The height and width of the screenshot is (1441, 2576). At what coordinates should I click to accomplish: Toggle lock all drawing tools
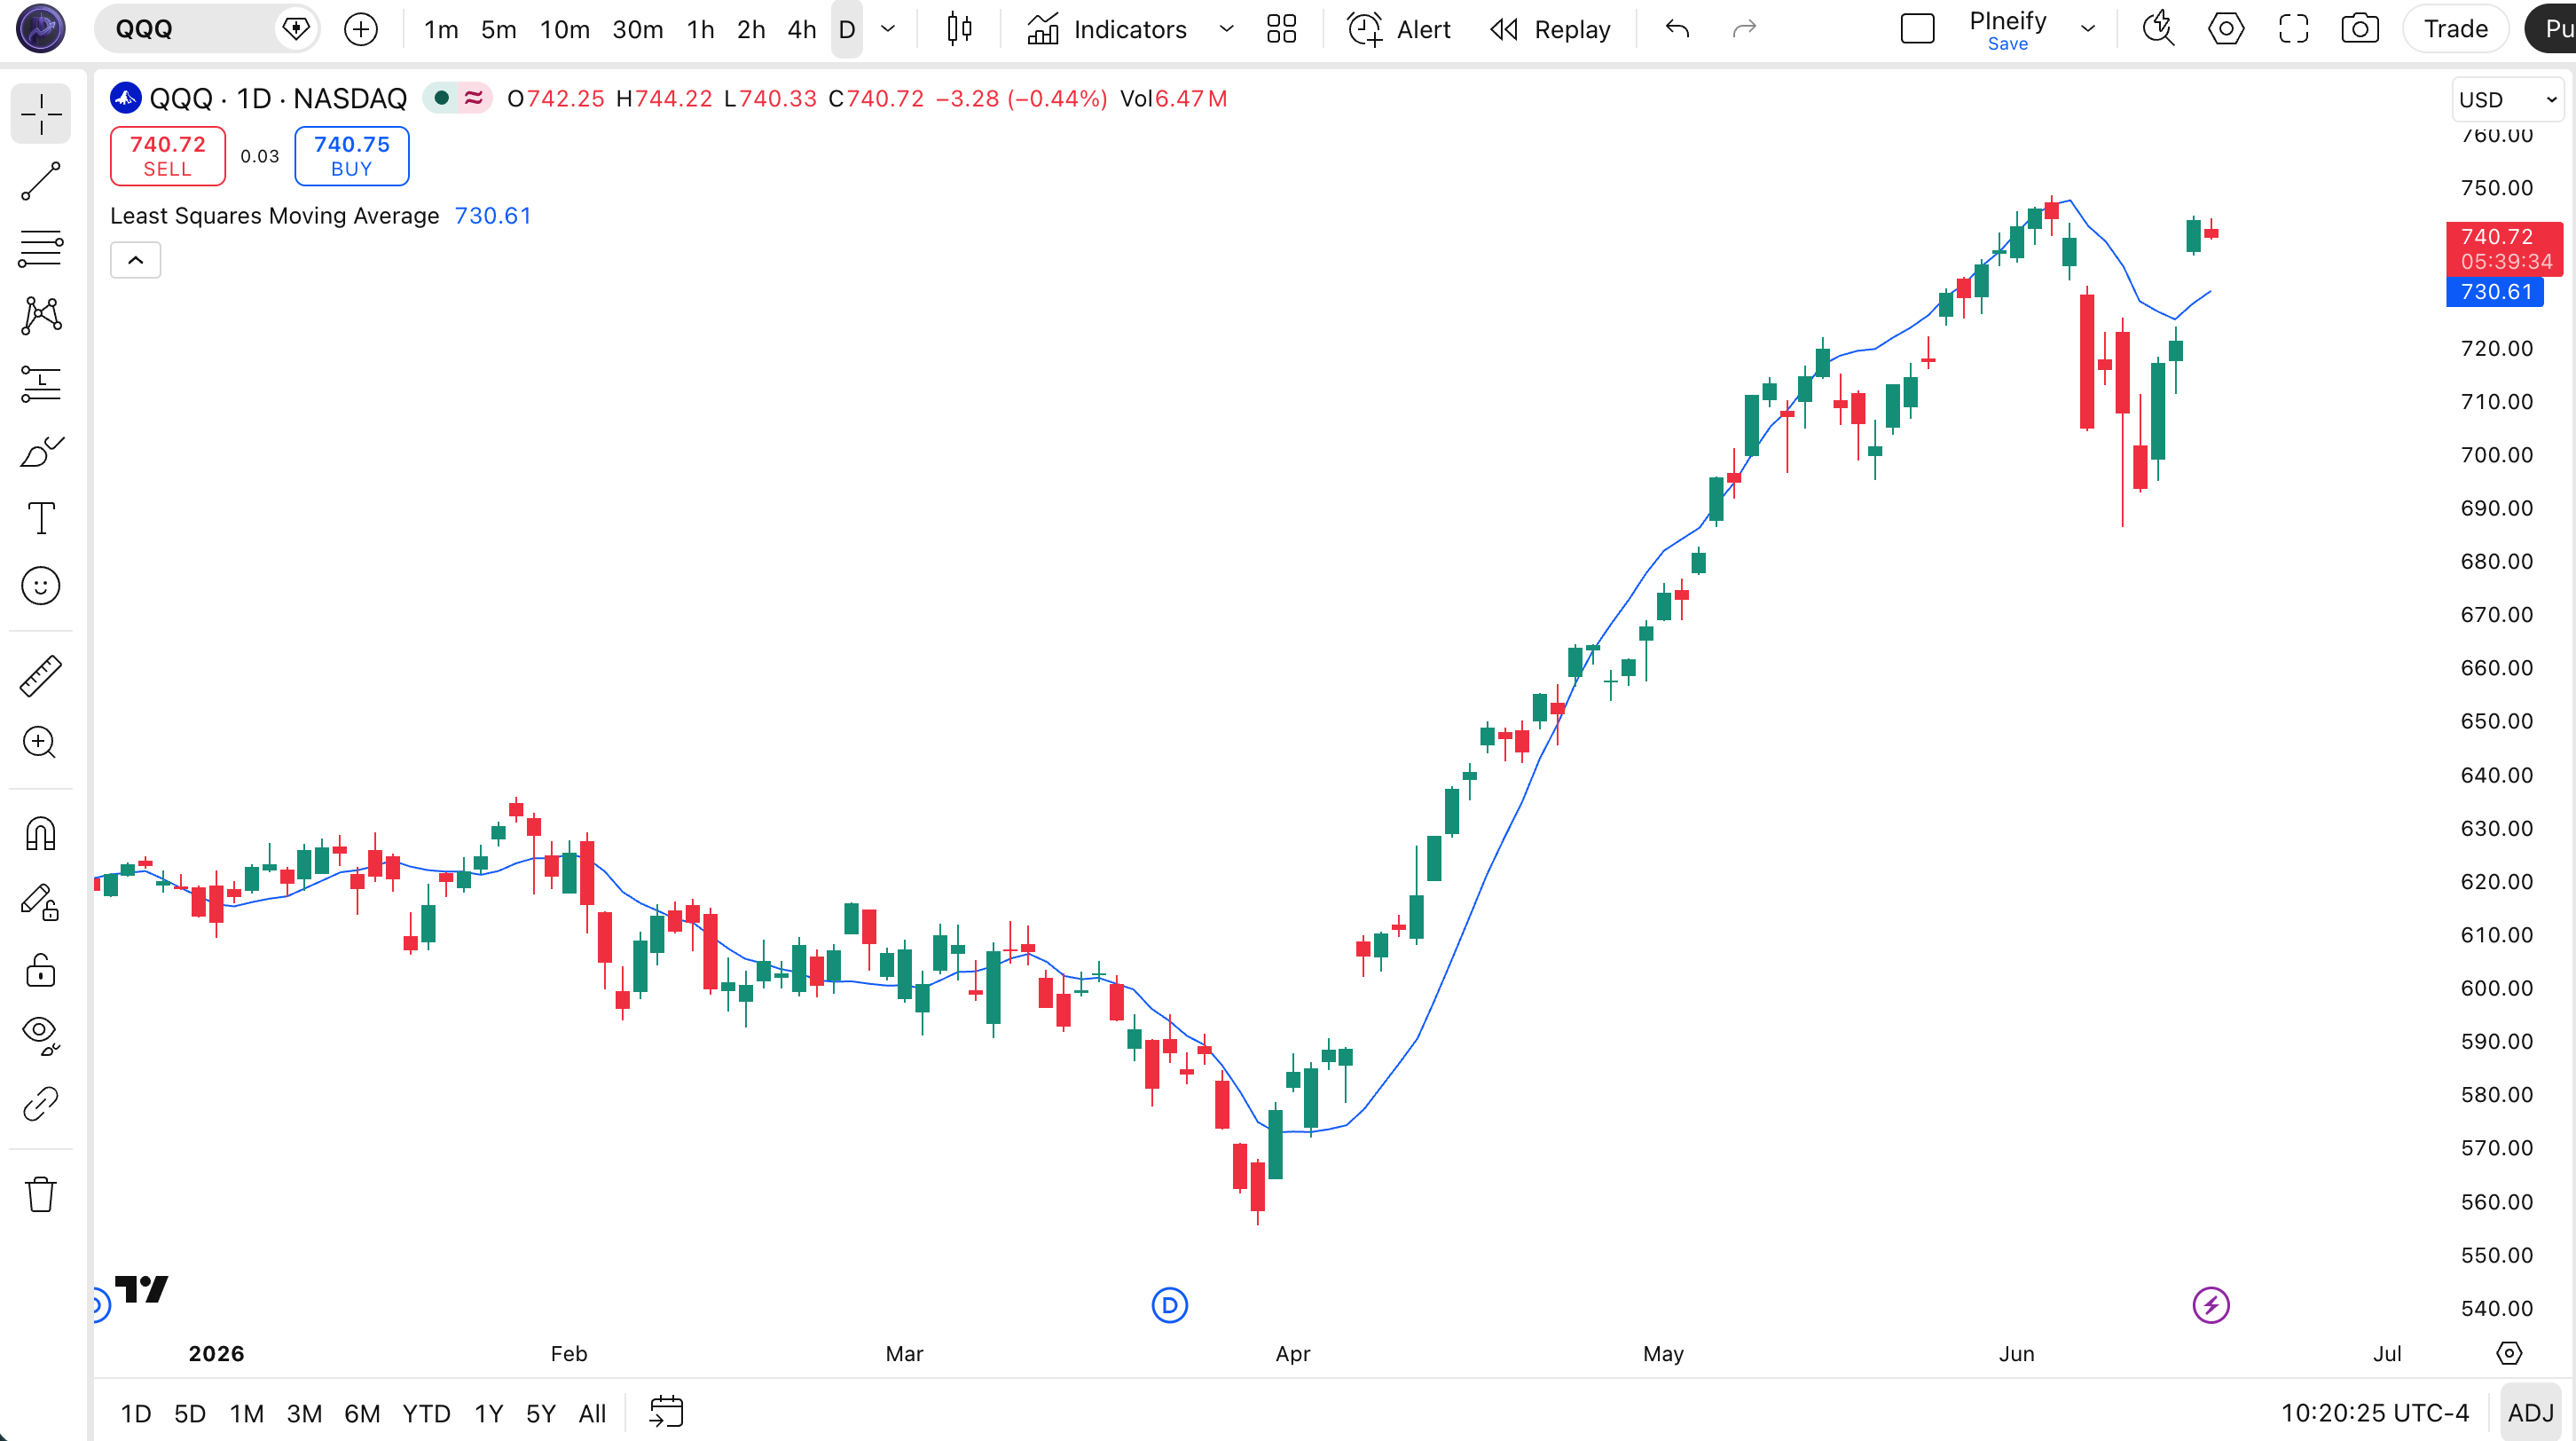click(41, 970)
